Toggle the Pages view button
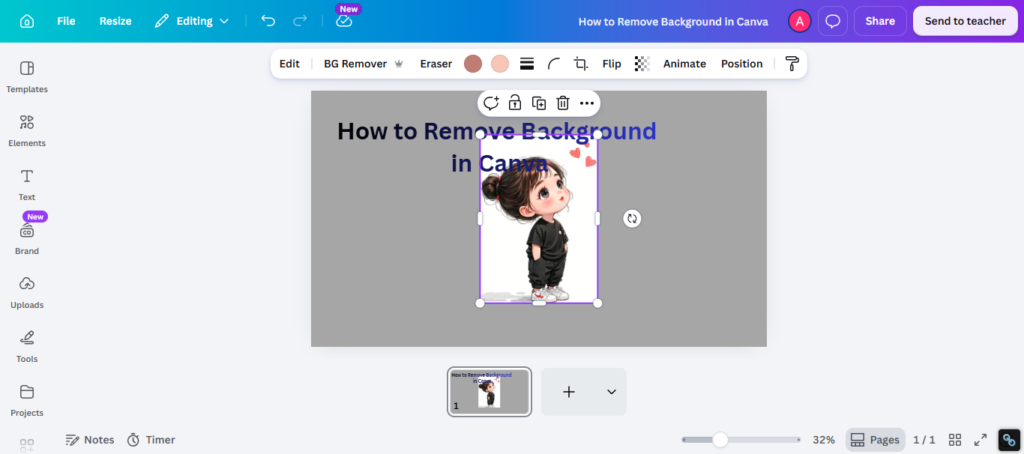Screen dimensions: 1024x454 (875, 440)
